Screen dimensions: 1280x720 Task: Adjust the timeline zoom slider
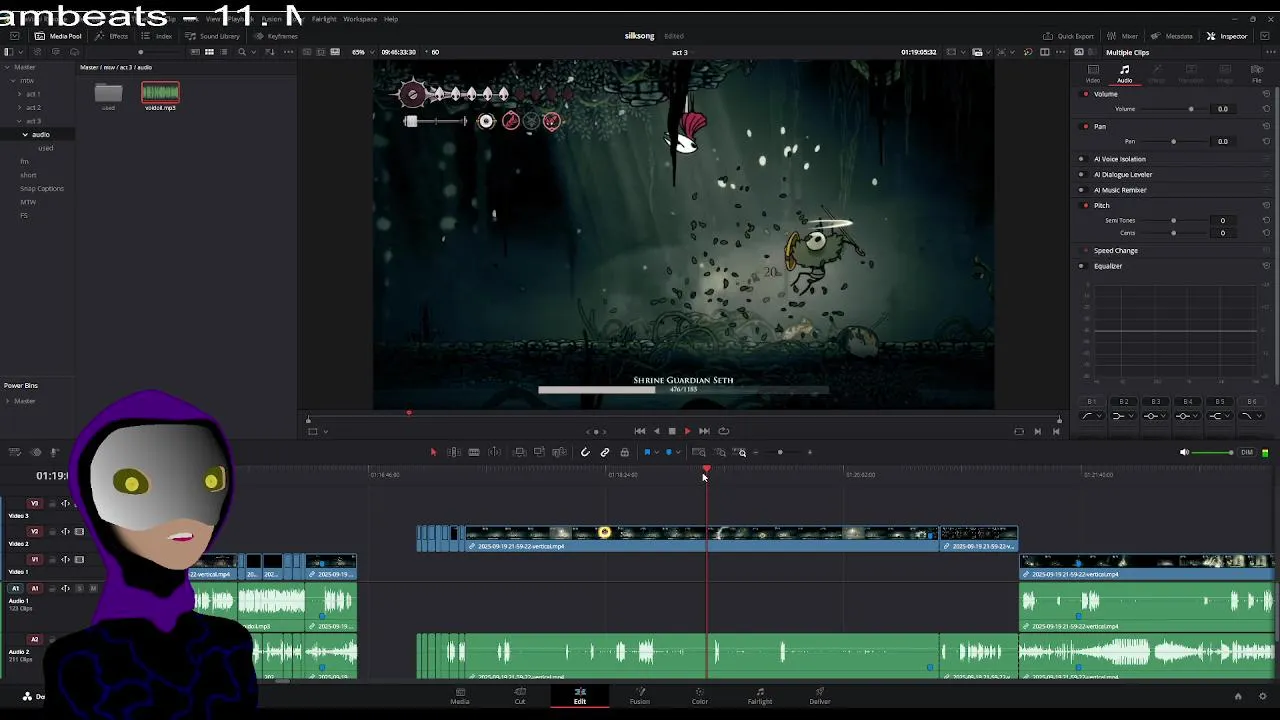tap(781, 452)
